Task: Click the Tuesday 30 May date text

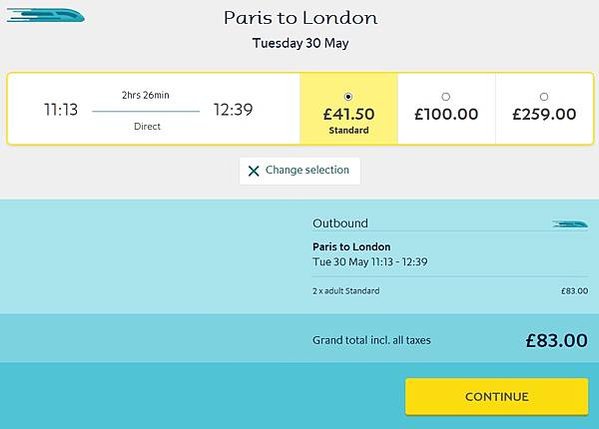Action: (300, 43)
